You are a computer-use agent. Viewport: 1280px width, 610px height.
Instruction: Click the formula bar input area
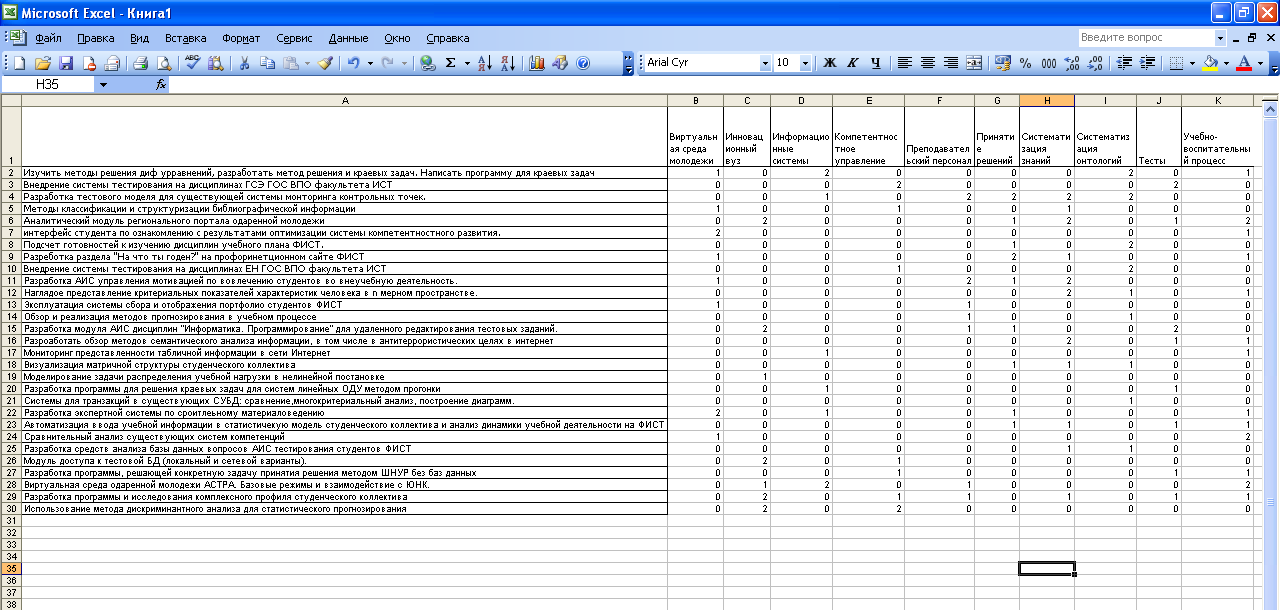tap(723, 85)
